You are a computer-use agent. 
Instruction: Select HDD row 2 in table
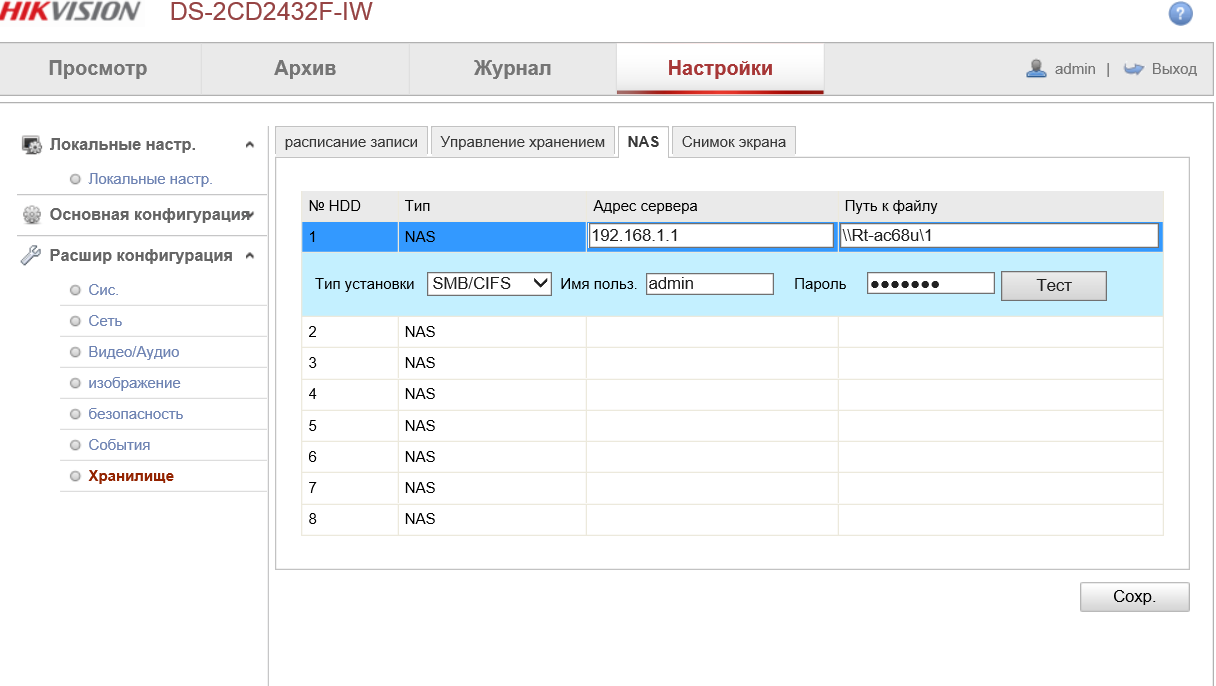click(732, 332)
